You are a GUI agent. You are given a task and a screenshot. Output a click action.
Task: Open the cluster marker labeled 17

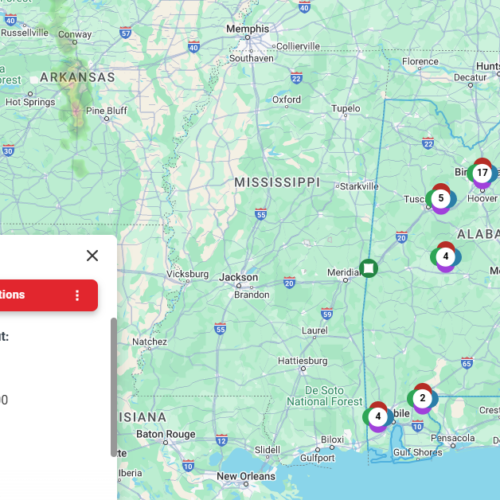[482, 173]
